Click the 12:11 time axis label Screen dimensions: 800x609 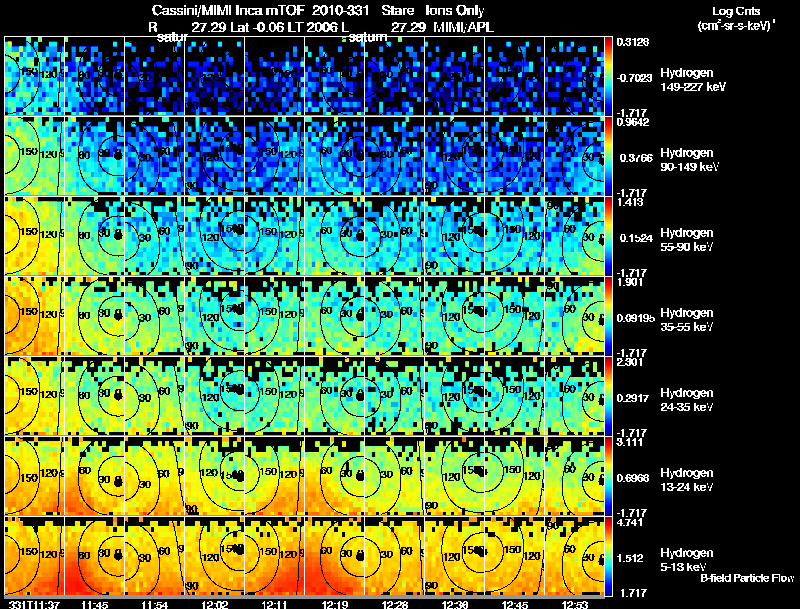point(274,604)
